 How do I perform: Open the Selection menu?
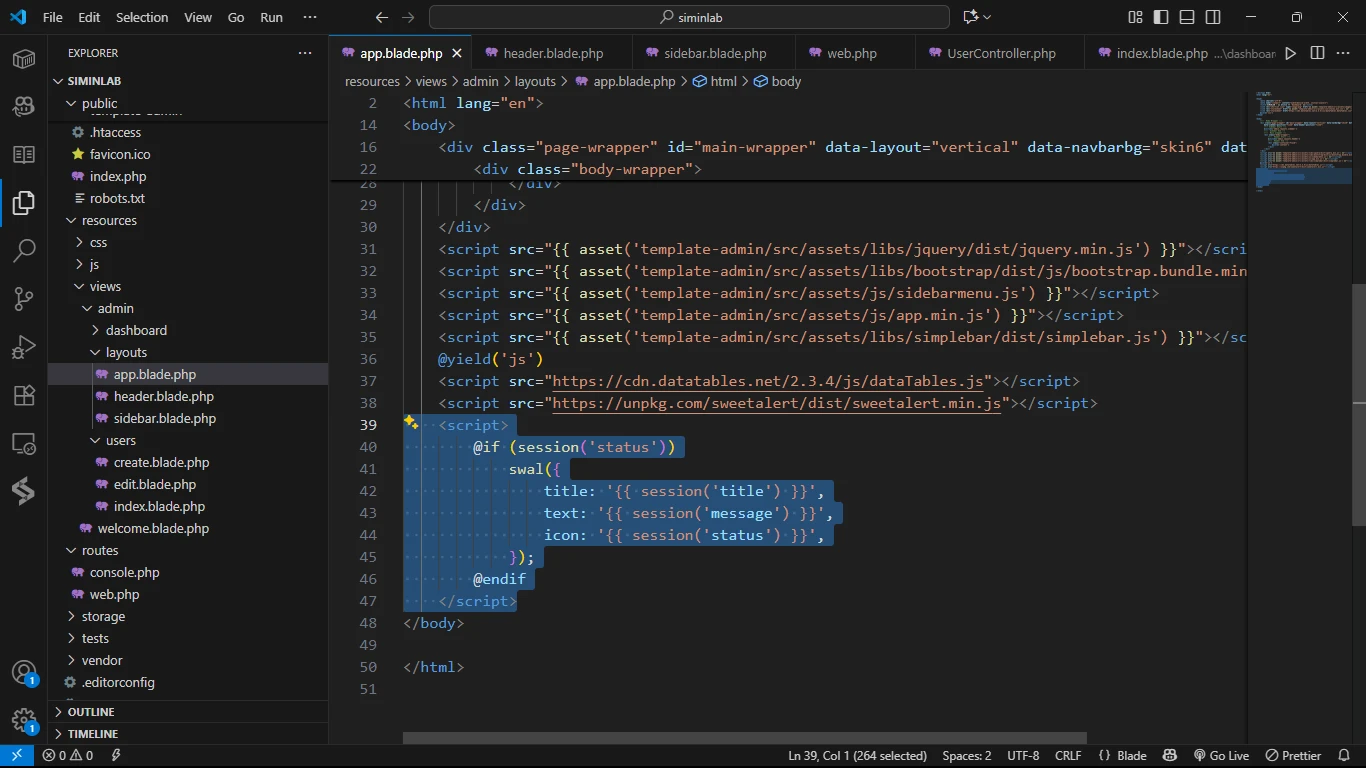point(142,17)
